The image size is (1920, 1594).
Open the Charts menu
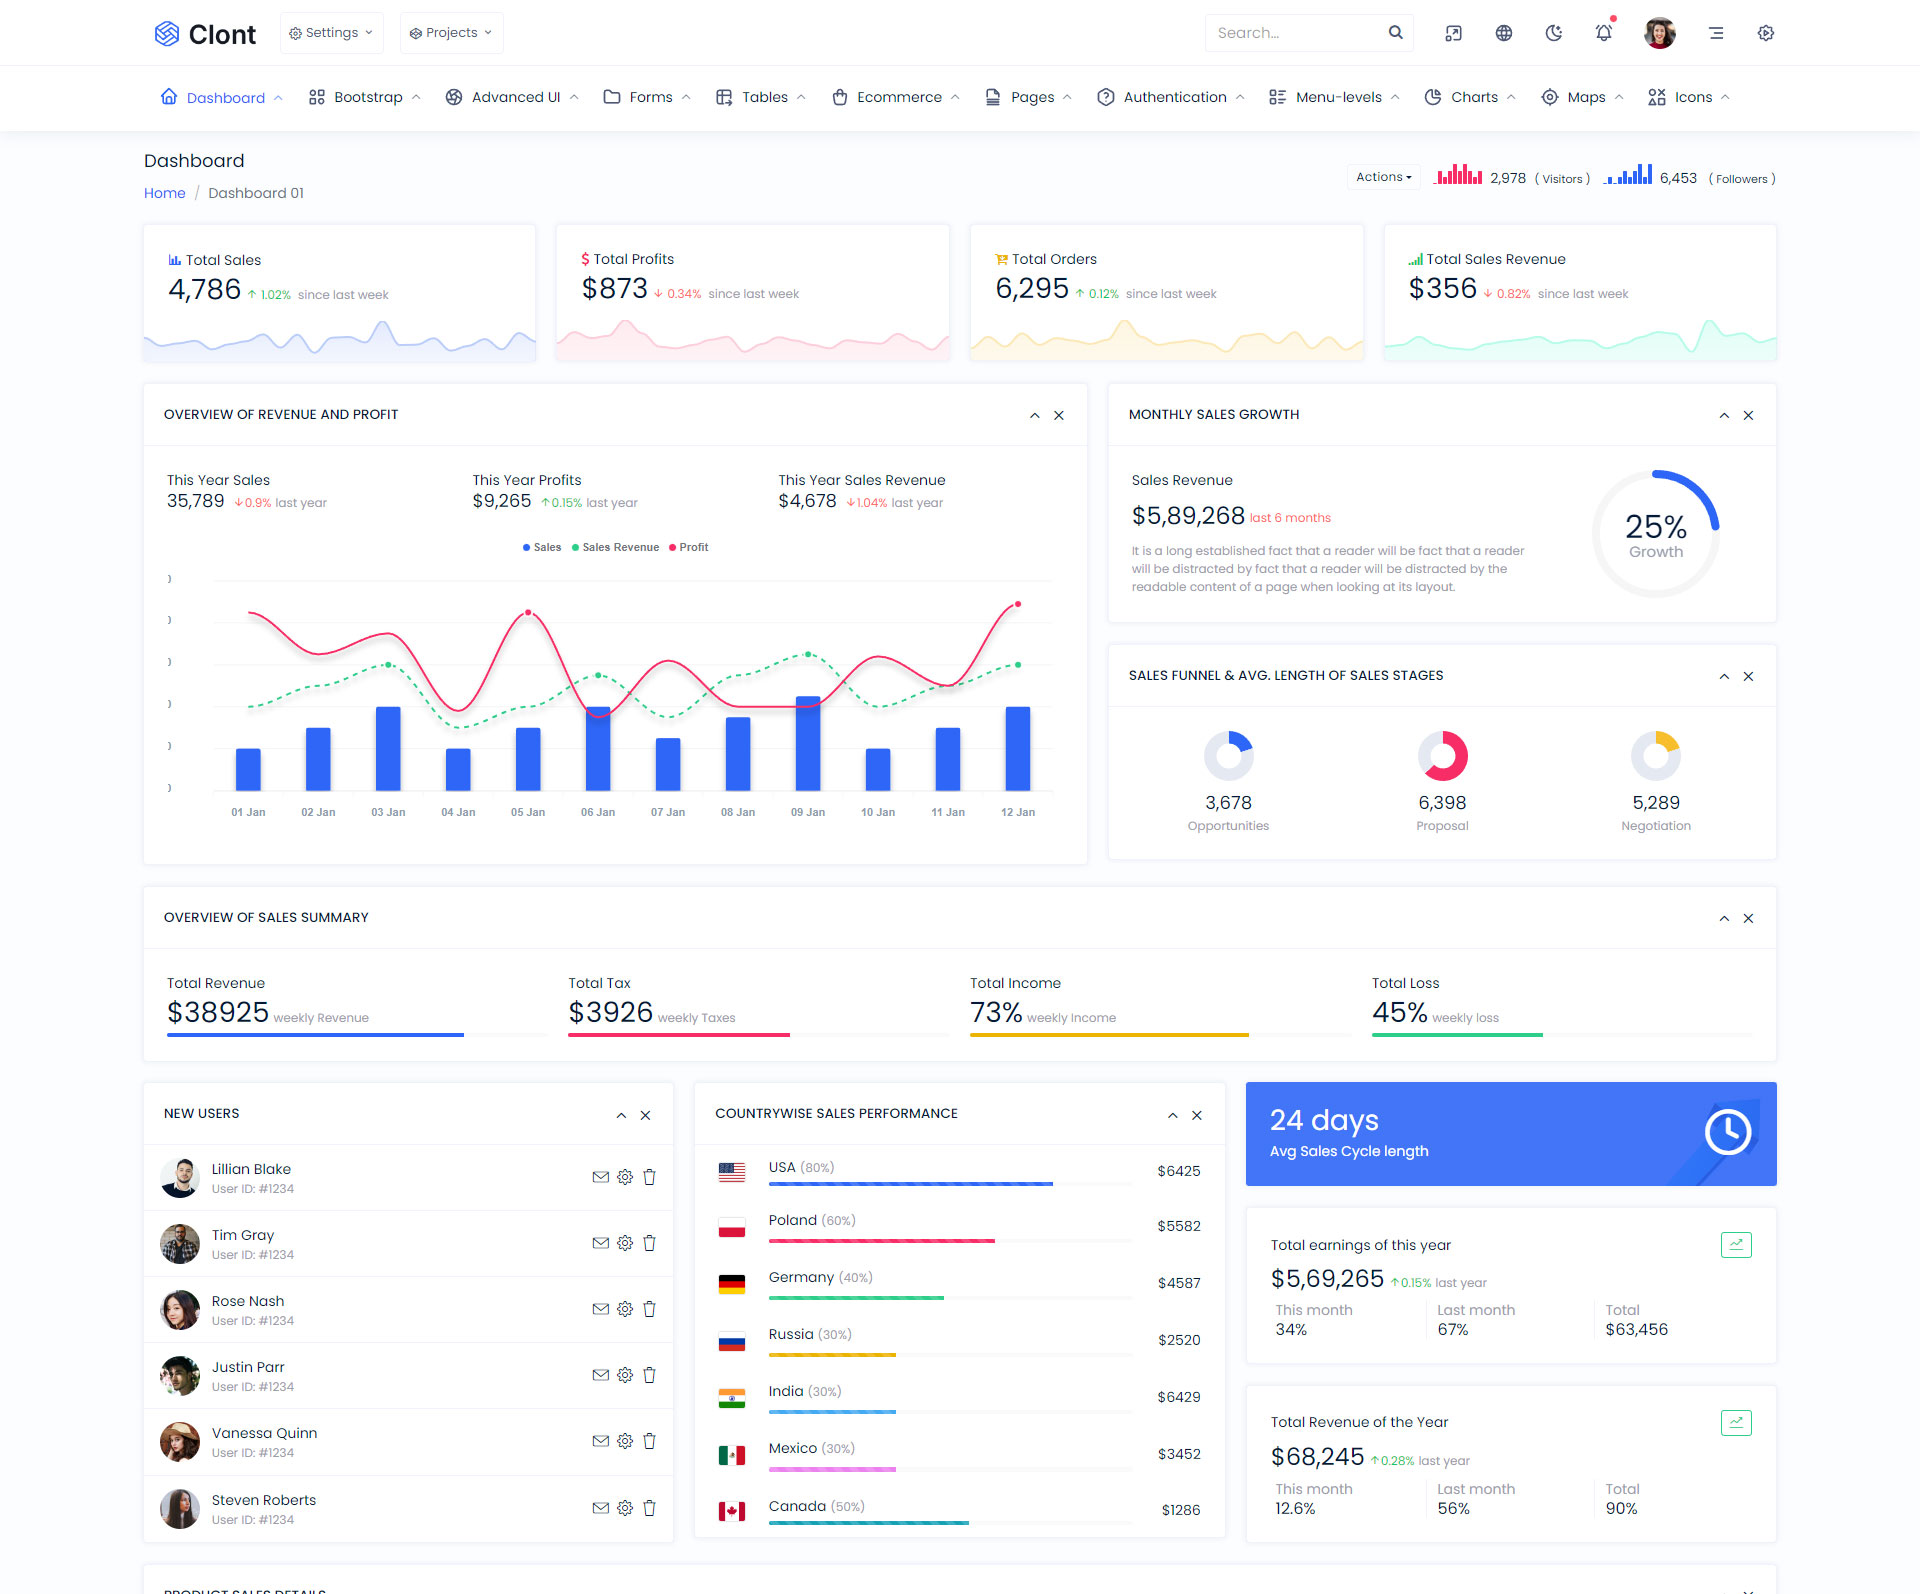pyautogui.click(x=1472, y=97)
